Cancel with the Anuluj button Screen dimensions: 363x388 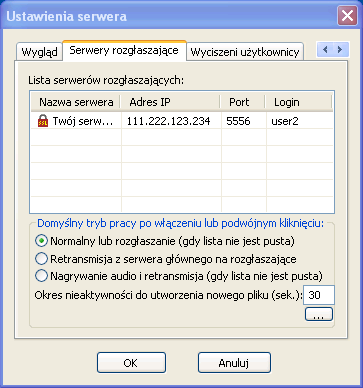234,363
